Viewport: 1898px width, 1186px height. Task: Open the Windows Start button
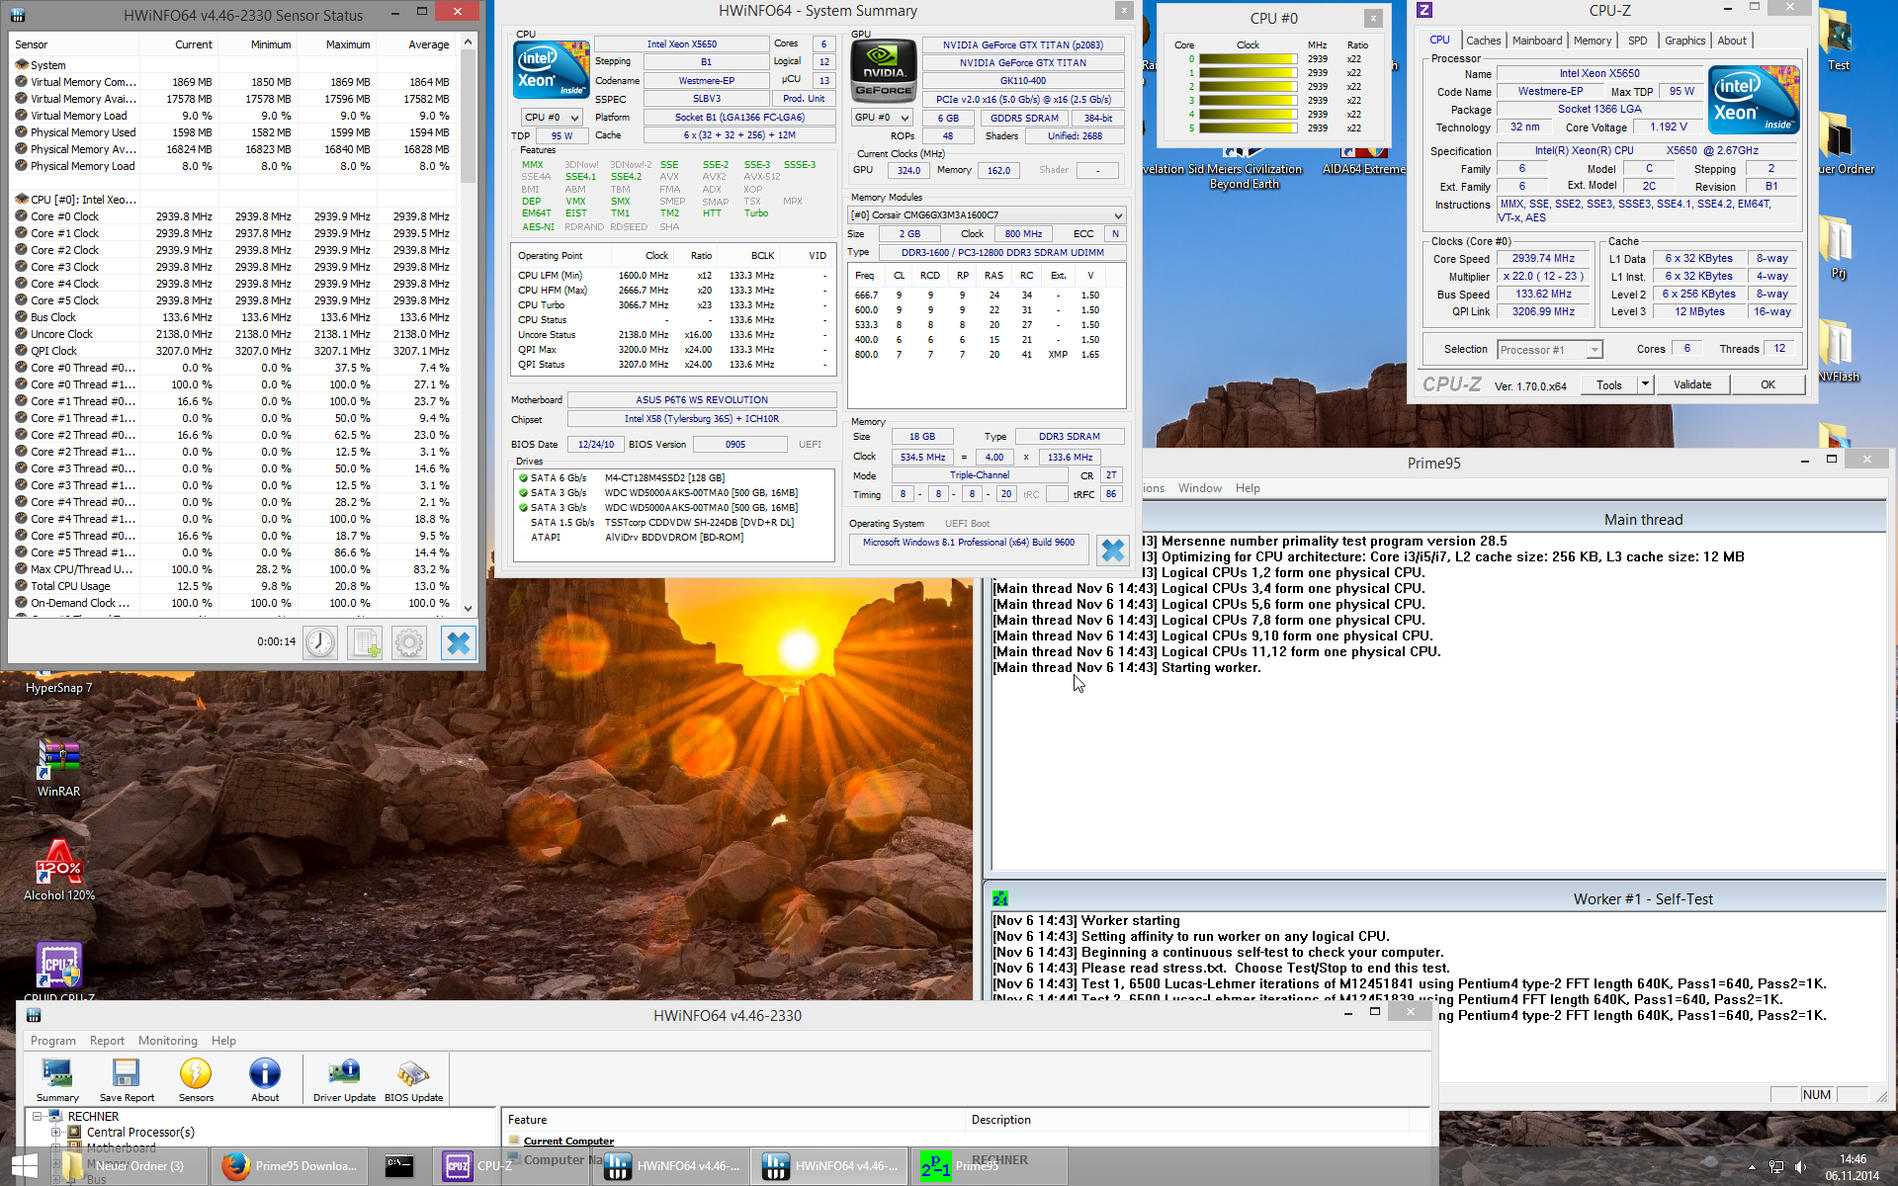24,1166
